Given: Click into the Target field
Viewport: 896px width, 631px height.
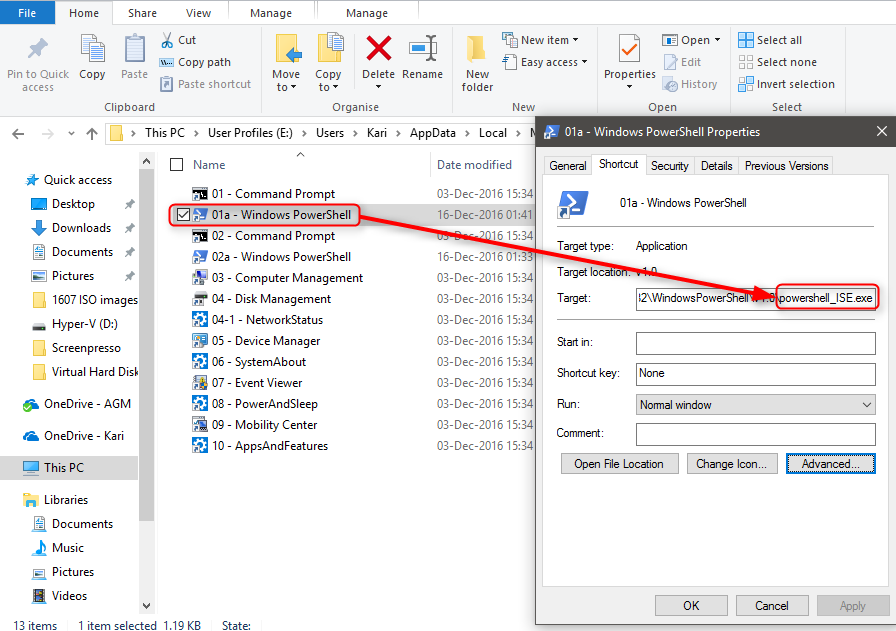Looking at the screenshot, I should point(755,298).
